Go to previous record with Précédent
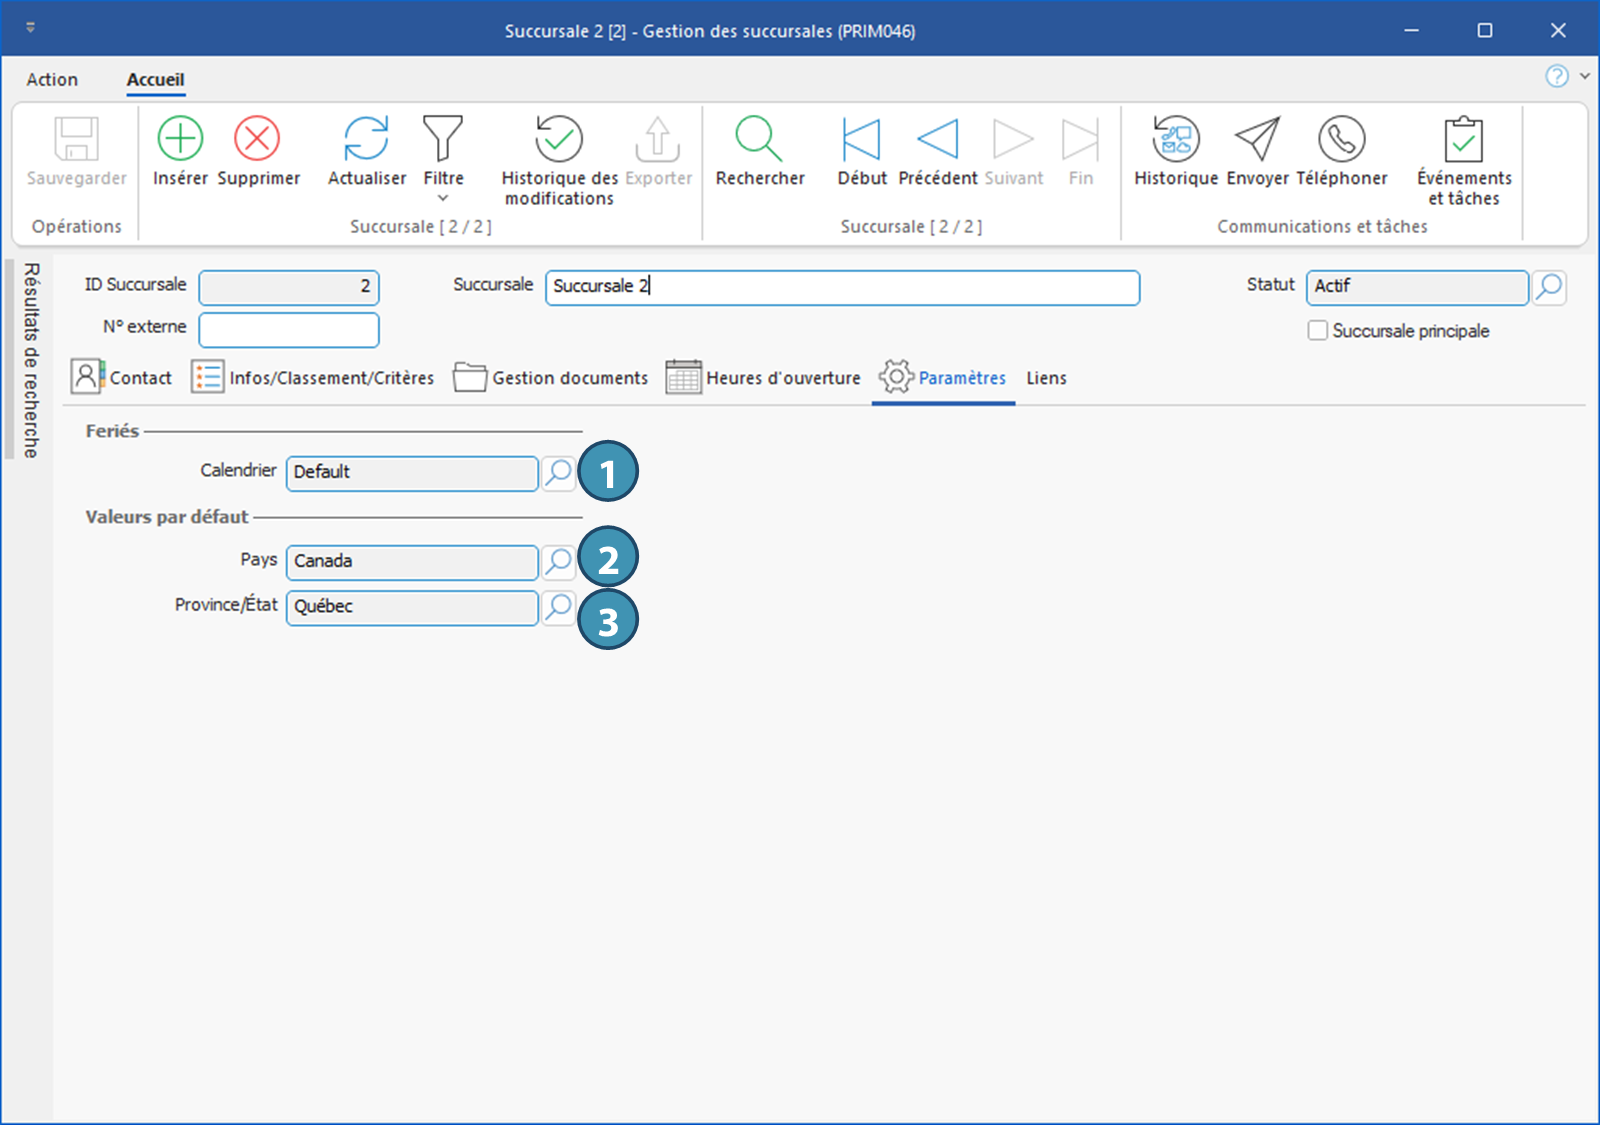The width and height of the screenshot is (1600, 1125). (x=937, y=139)
